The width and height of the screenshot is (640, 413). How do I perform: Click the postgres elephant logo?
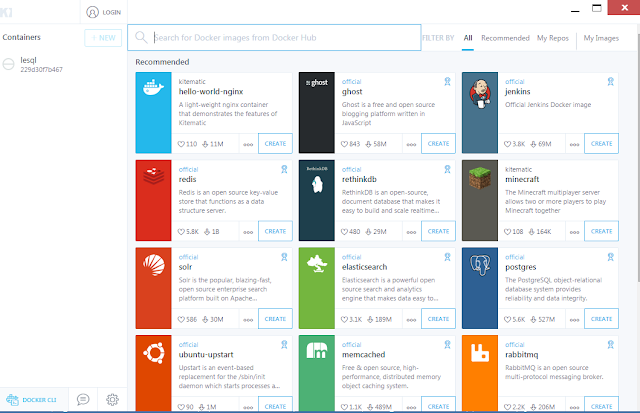[x=480, y=265]
